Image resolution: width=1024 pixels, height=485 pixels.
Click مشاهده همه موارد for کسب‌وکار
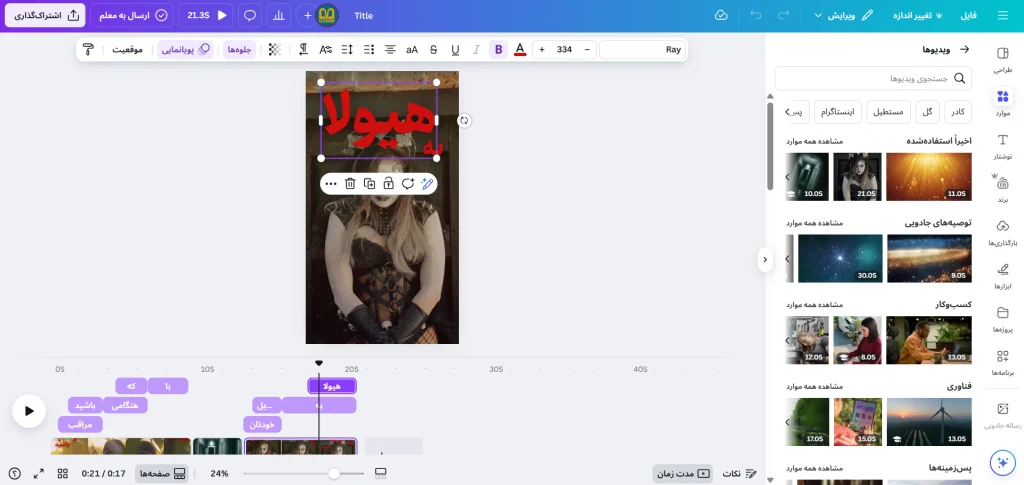[x=814, y=304]
